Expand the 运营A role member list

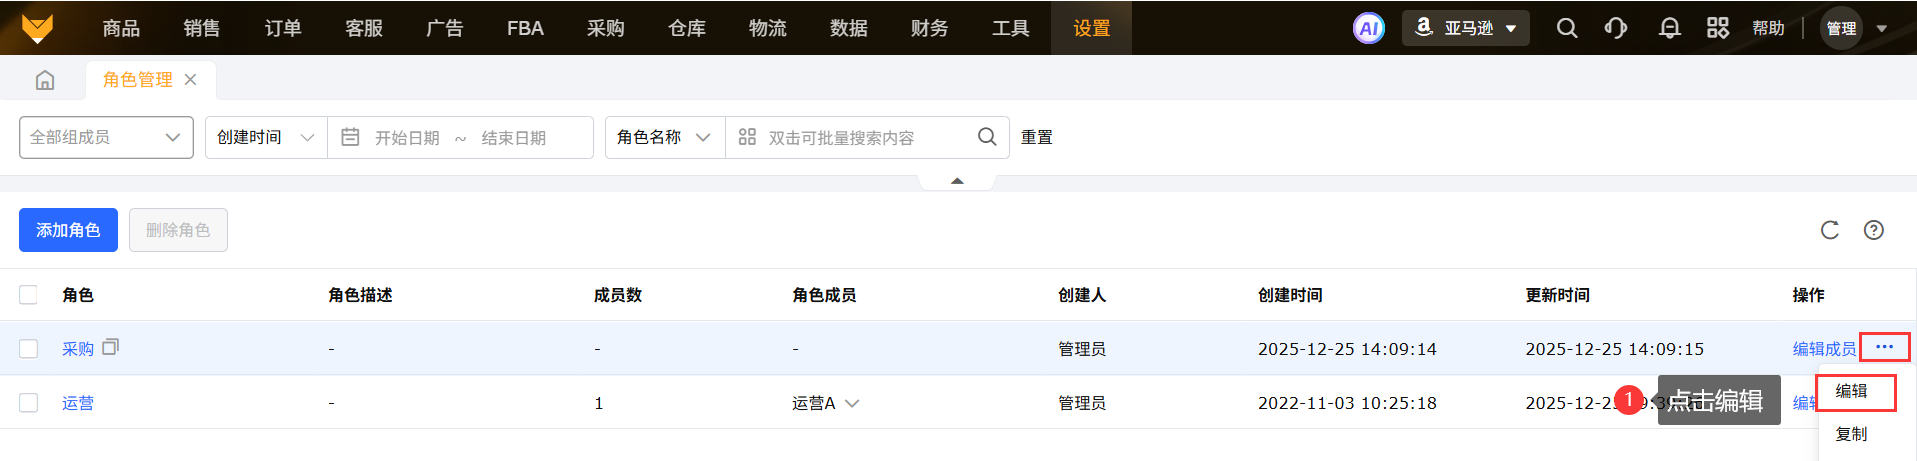pos(852,403)
